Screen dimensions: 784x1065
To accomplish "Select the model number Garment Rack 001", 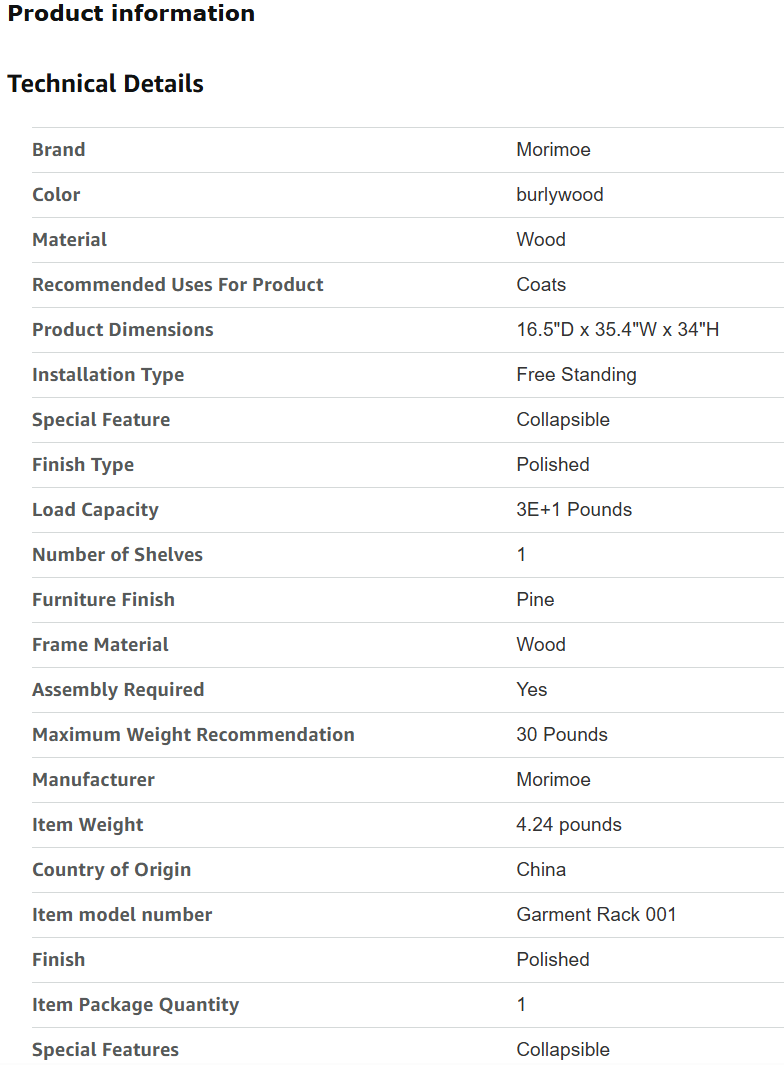I will [596, 914].
